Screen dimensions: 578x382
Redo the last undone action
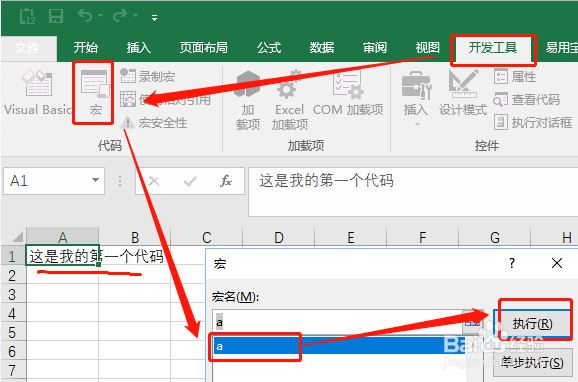pyautogui.click(x=121, y=16)
